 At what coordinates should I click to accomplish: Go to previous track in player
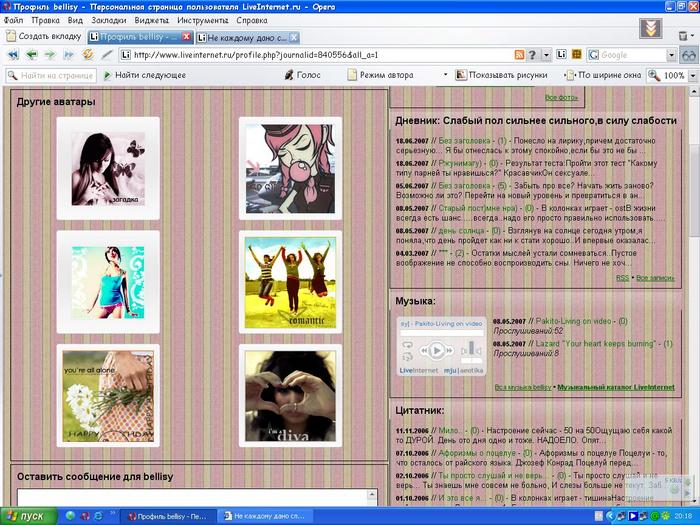pos(424,350)
